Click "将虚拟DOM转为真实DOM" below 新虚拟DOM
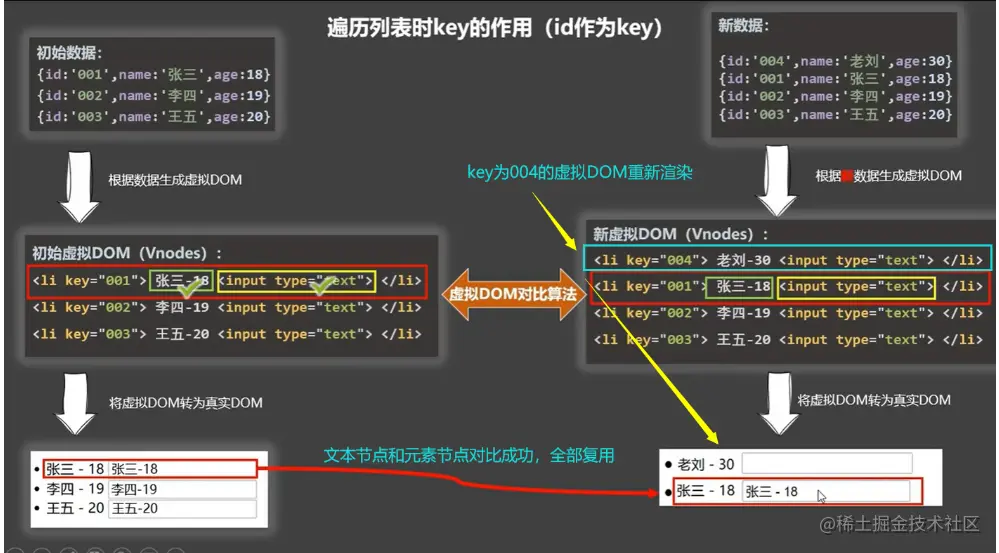This screenshot has width=999, height=553. click(x=874, y=400)
